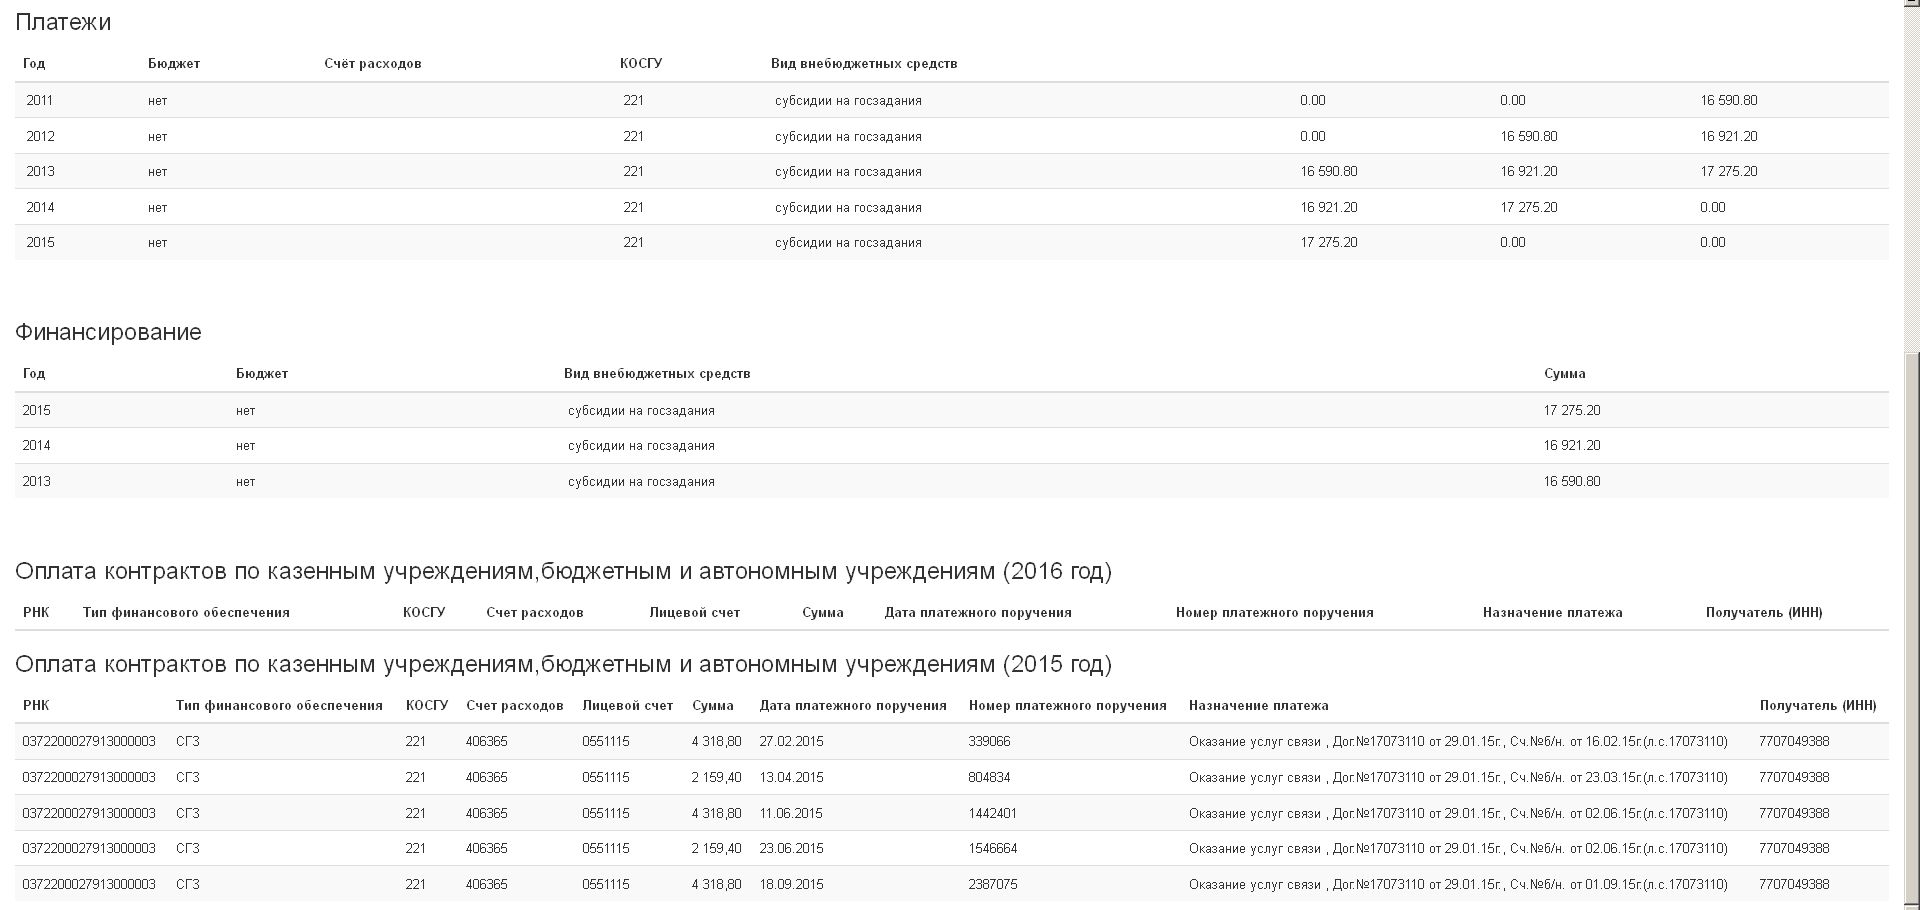Click Лицевой счет 0551115 in the 23.06.2015 row
The width and height of the screenshot is (1920, 910).
tap(606, 848)
